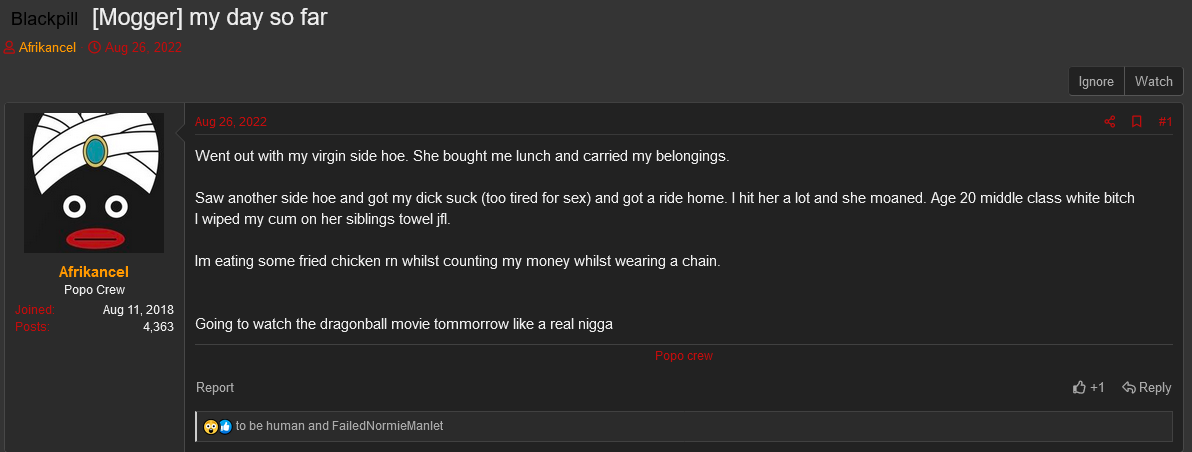Click the red Popo crew signature

684,356
